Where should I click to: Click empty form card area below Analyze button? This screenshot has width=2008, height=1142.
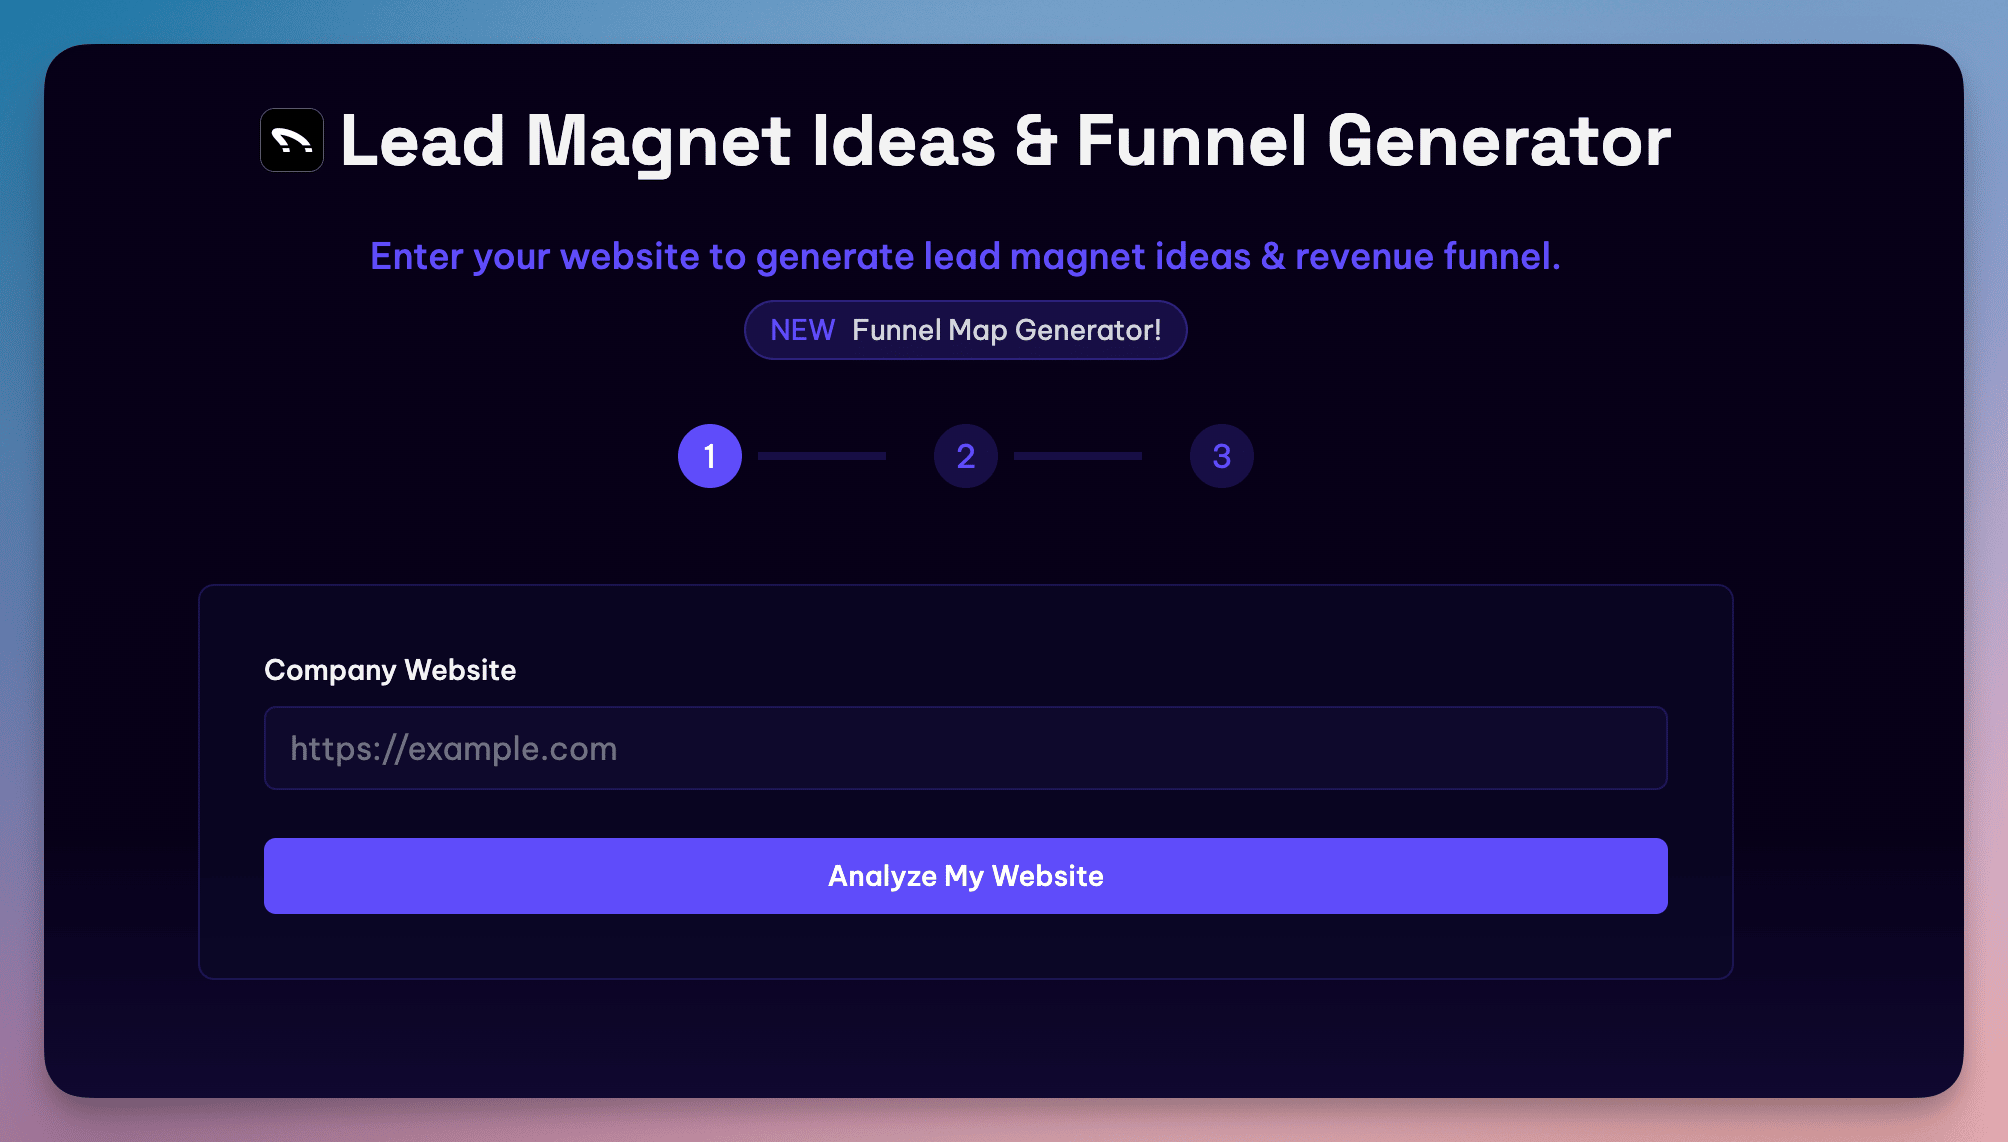[x=966, y=946]
